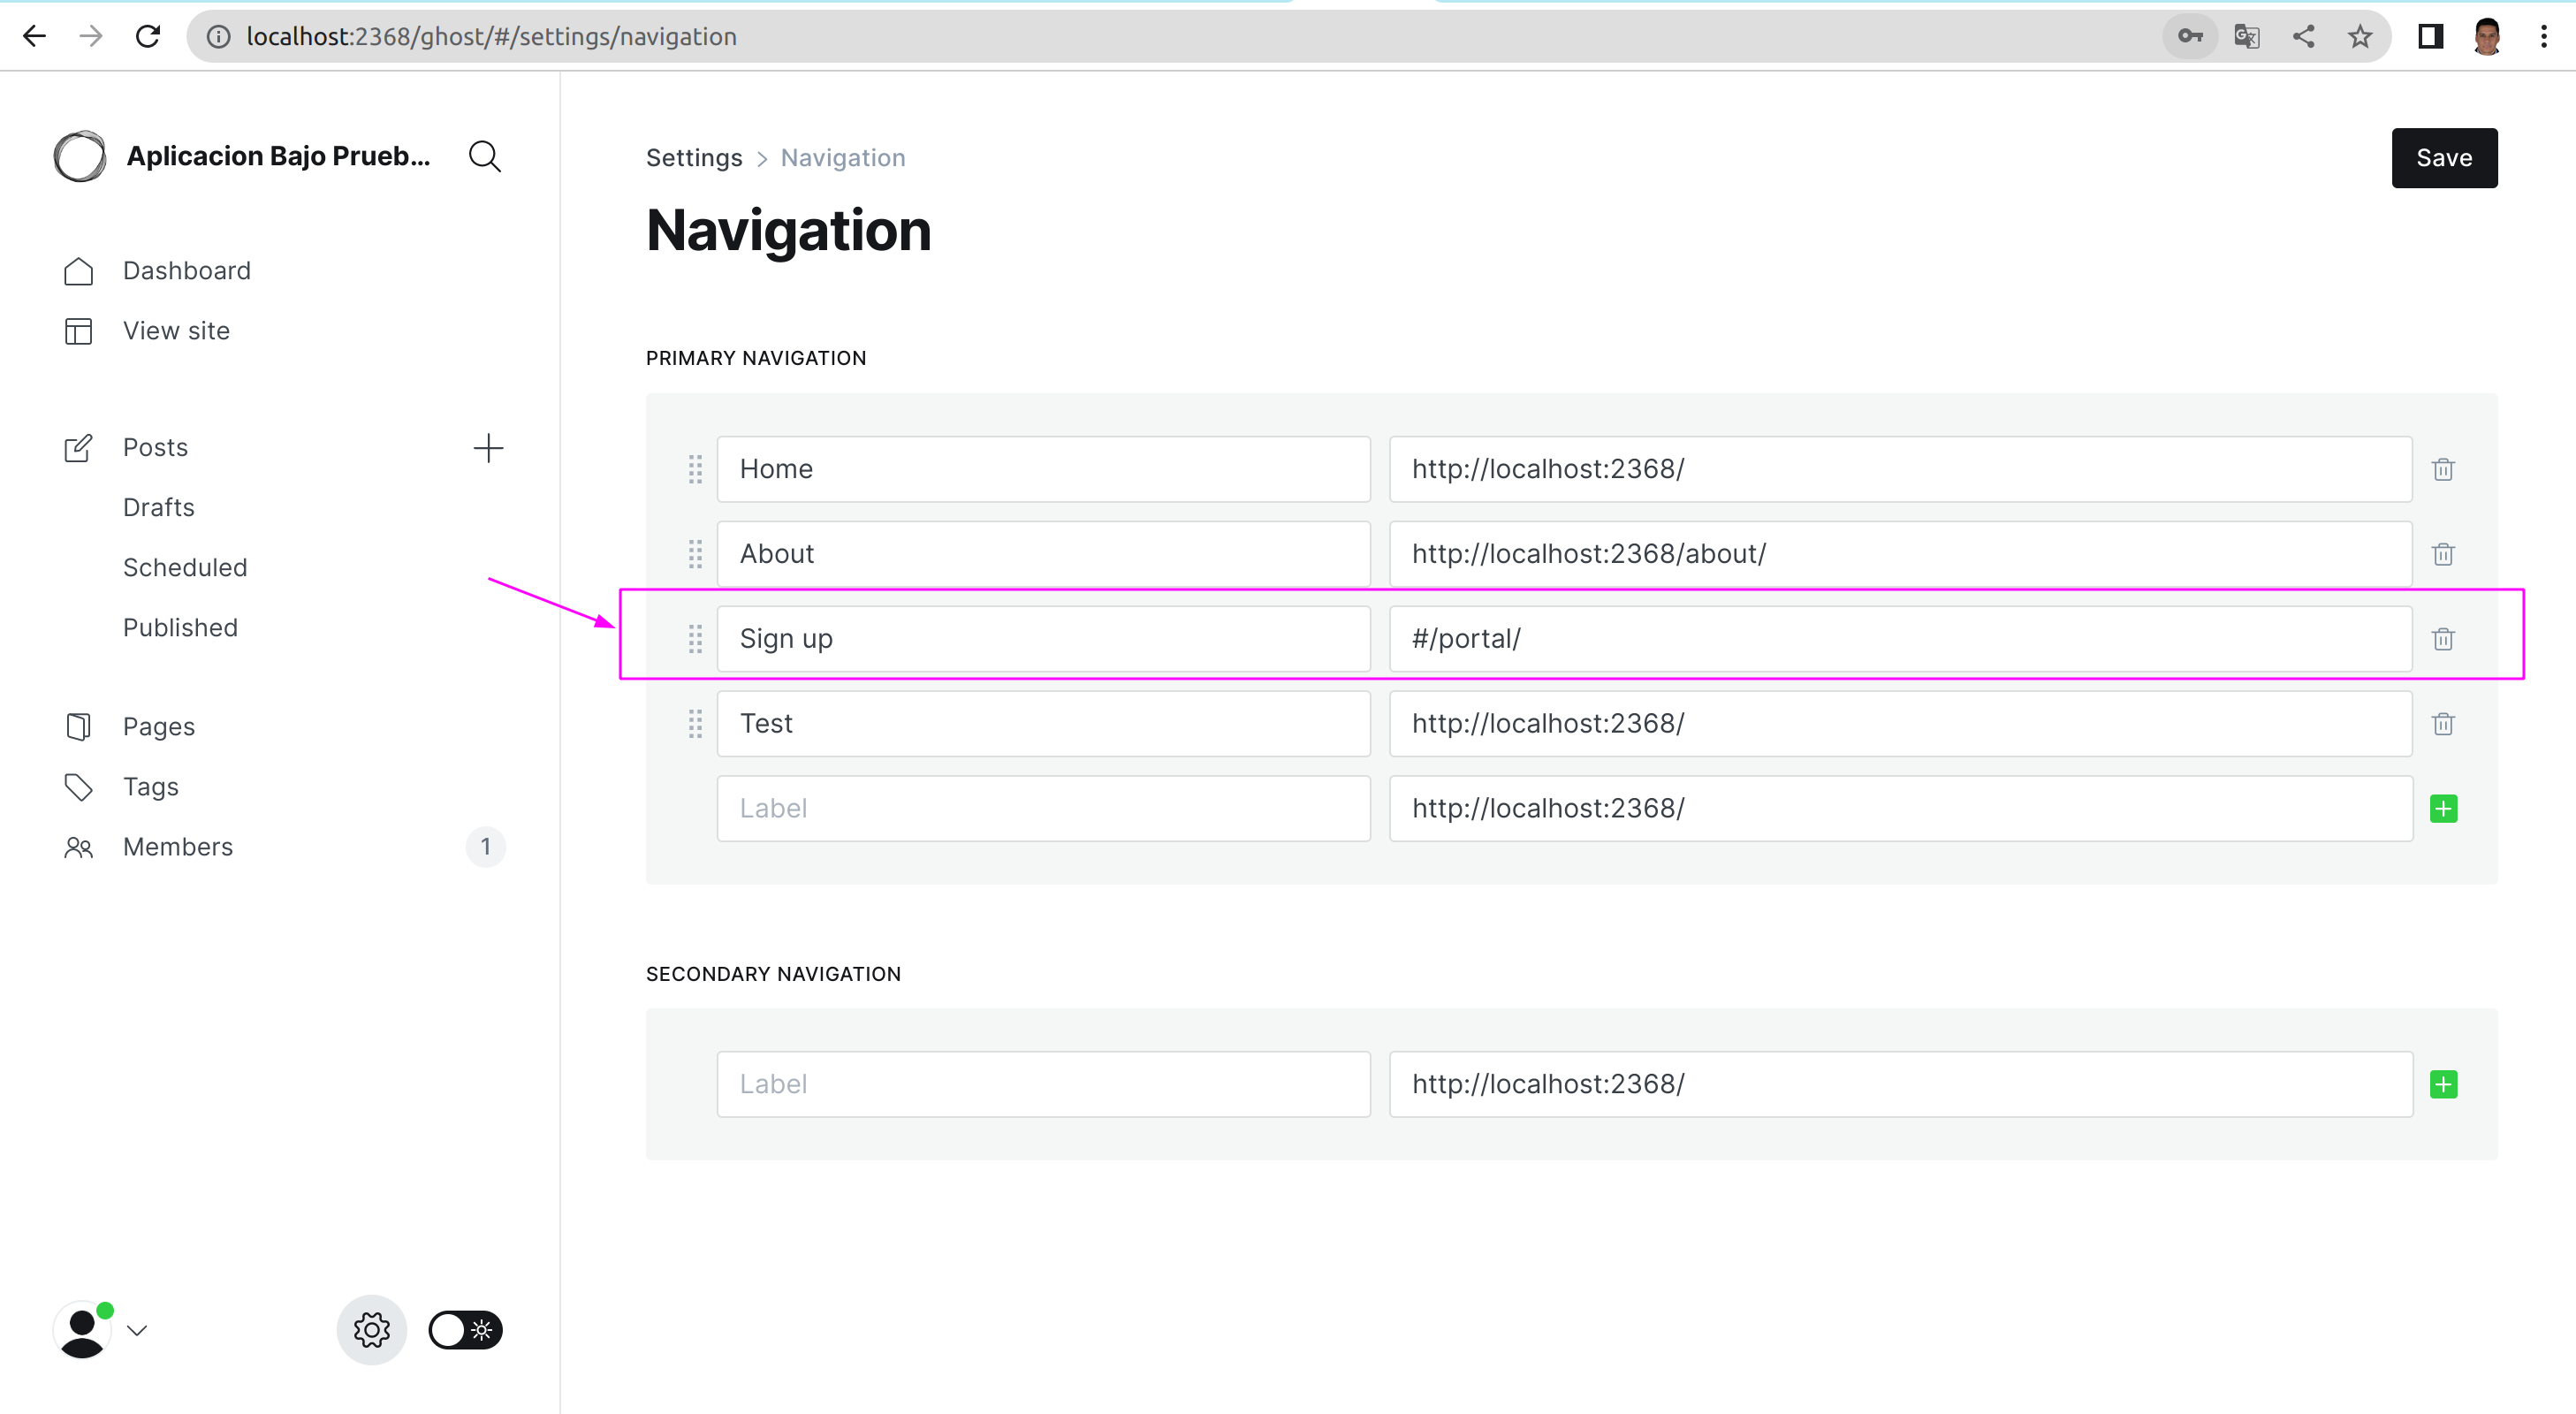Go to Dashboard in sidebar
The width and height of the screenshot is (2576, 1414).
point(186,271)
